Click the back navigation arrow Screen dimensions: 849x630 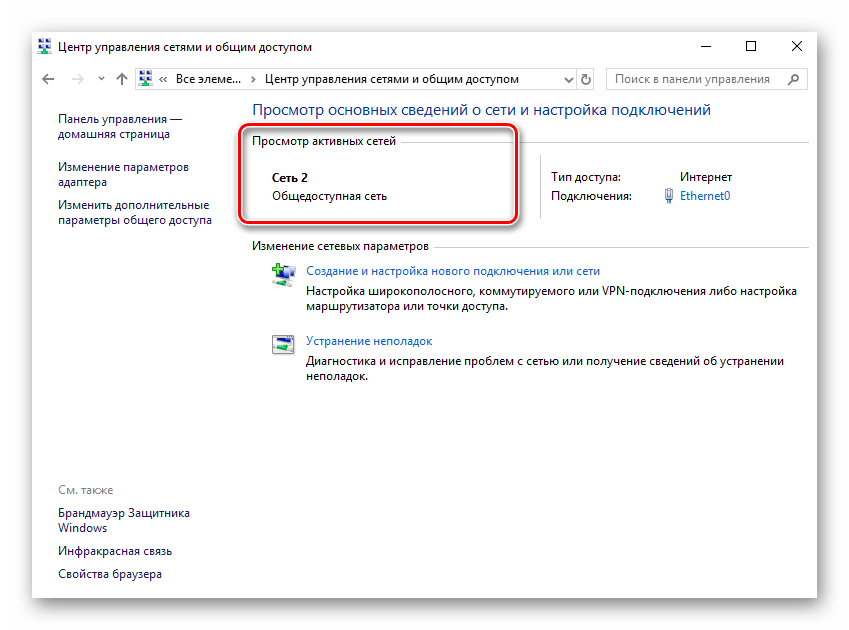pos(48,79)
